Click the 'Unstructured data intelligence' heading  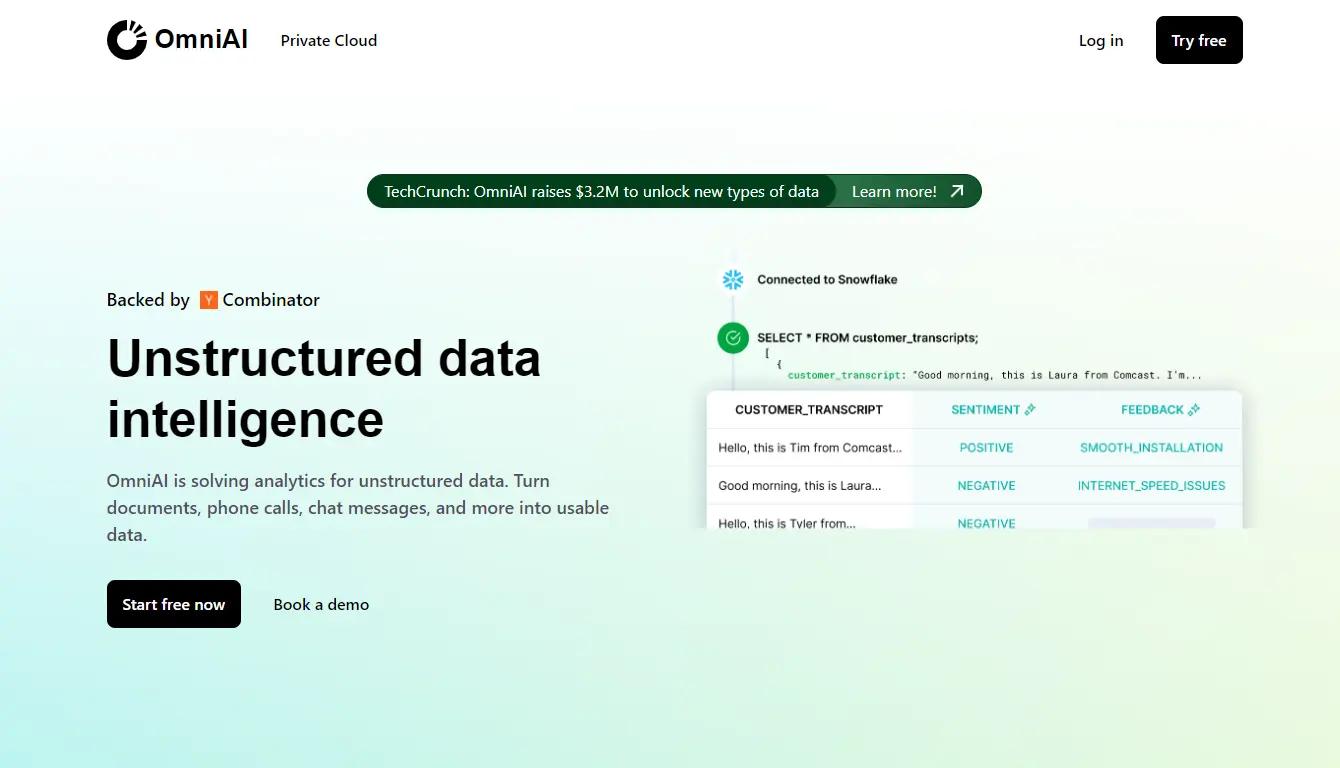[324, 388]
